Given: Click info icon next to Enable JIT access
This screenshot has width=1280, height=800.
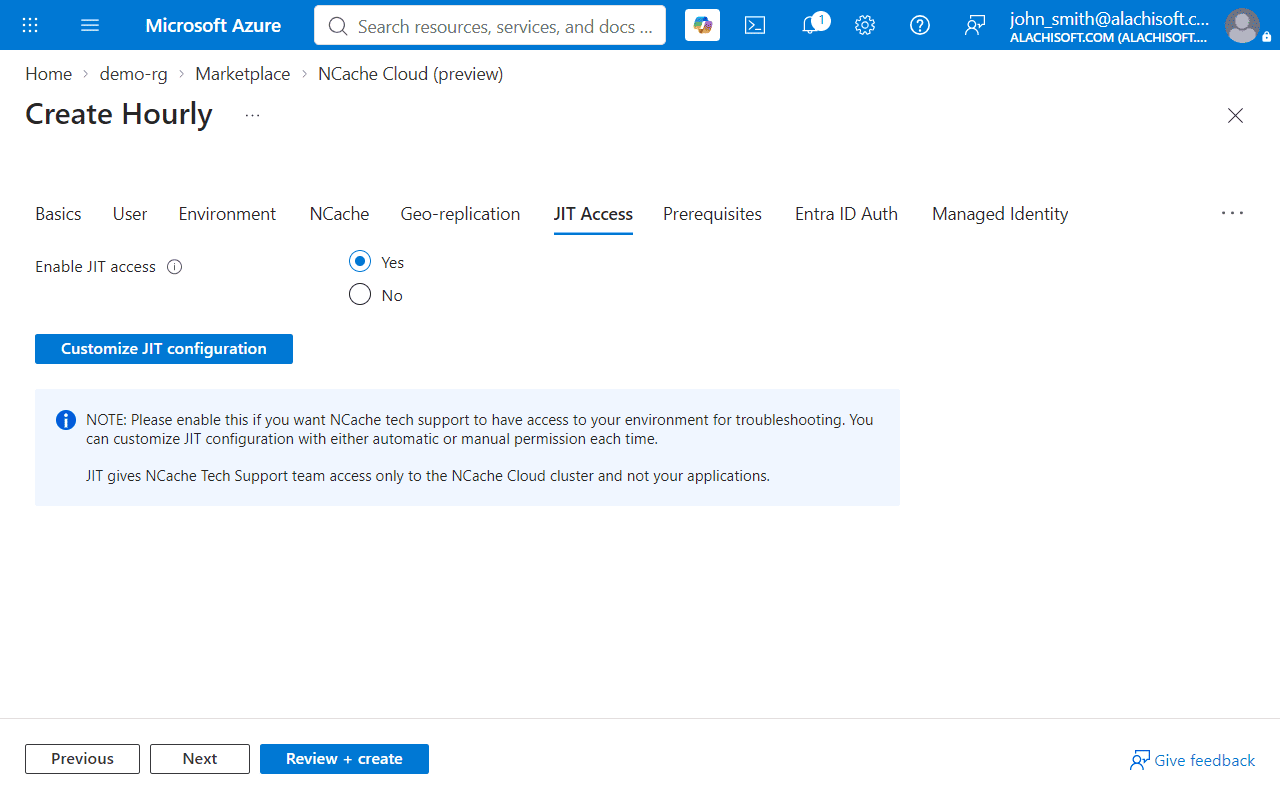Looking at the screenshot, I should [174, 267].
